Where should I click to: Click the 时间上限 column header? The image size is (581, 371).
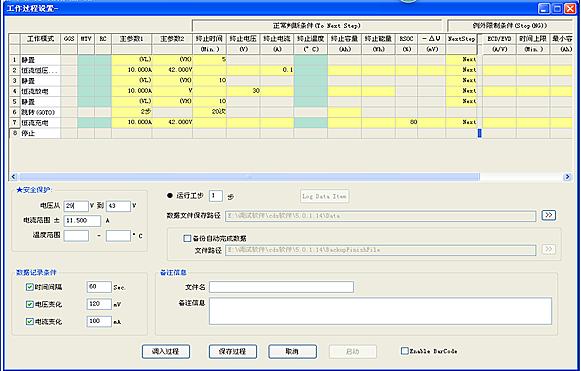[x=533, y=39]
